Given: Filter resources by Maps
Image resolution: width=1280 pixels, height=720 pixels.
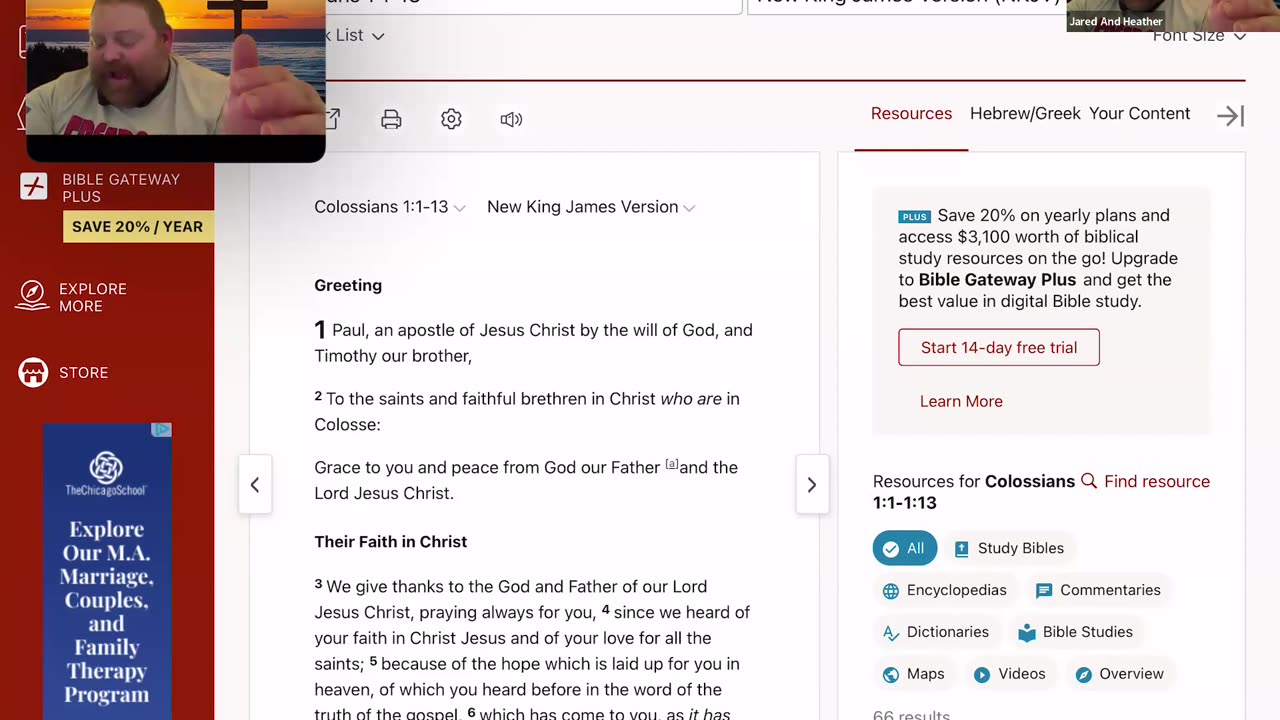Looking at the screenshot, I should 914,674.
